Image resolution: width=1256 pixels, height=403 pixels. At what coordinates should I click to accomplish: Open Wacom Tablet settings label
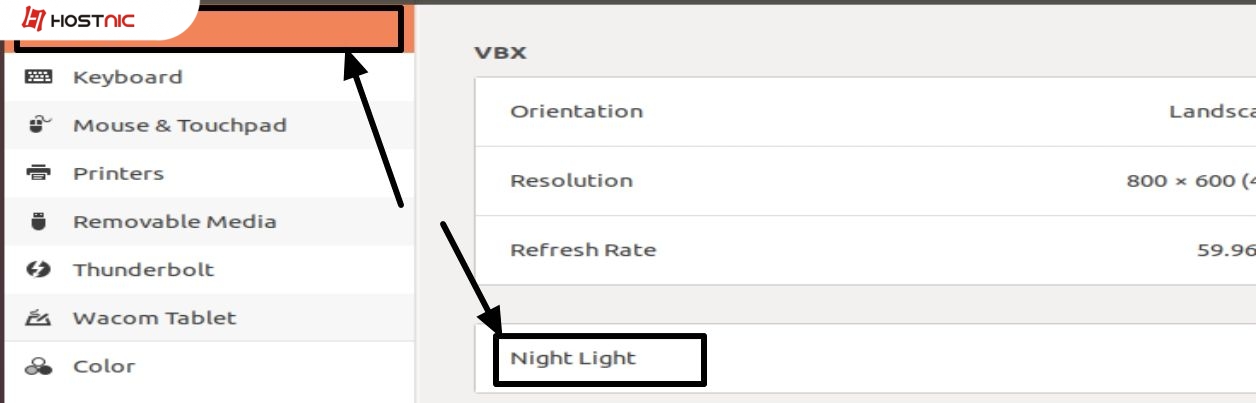pyautogui.click(x=155, y=318)
